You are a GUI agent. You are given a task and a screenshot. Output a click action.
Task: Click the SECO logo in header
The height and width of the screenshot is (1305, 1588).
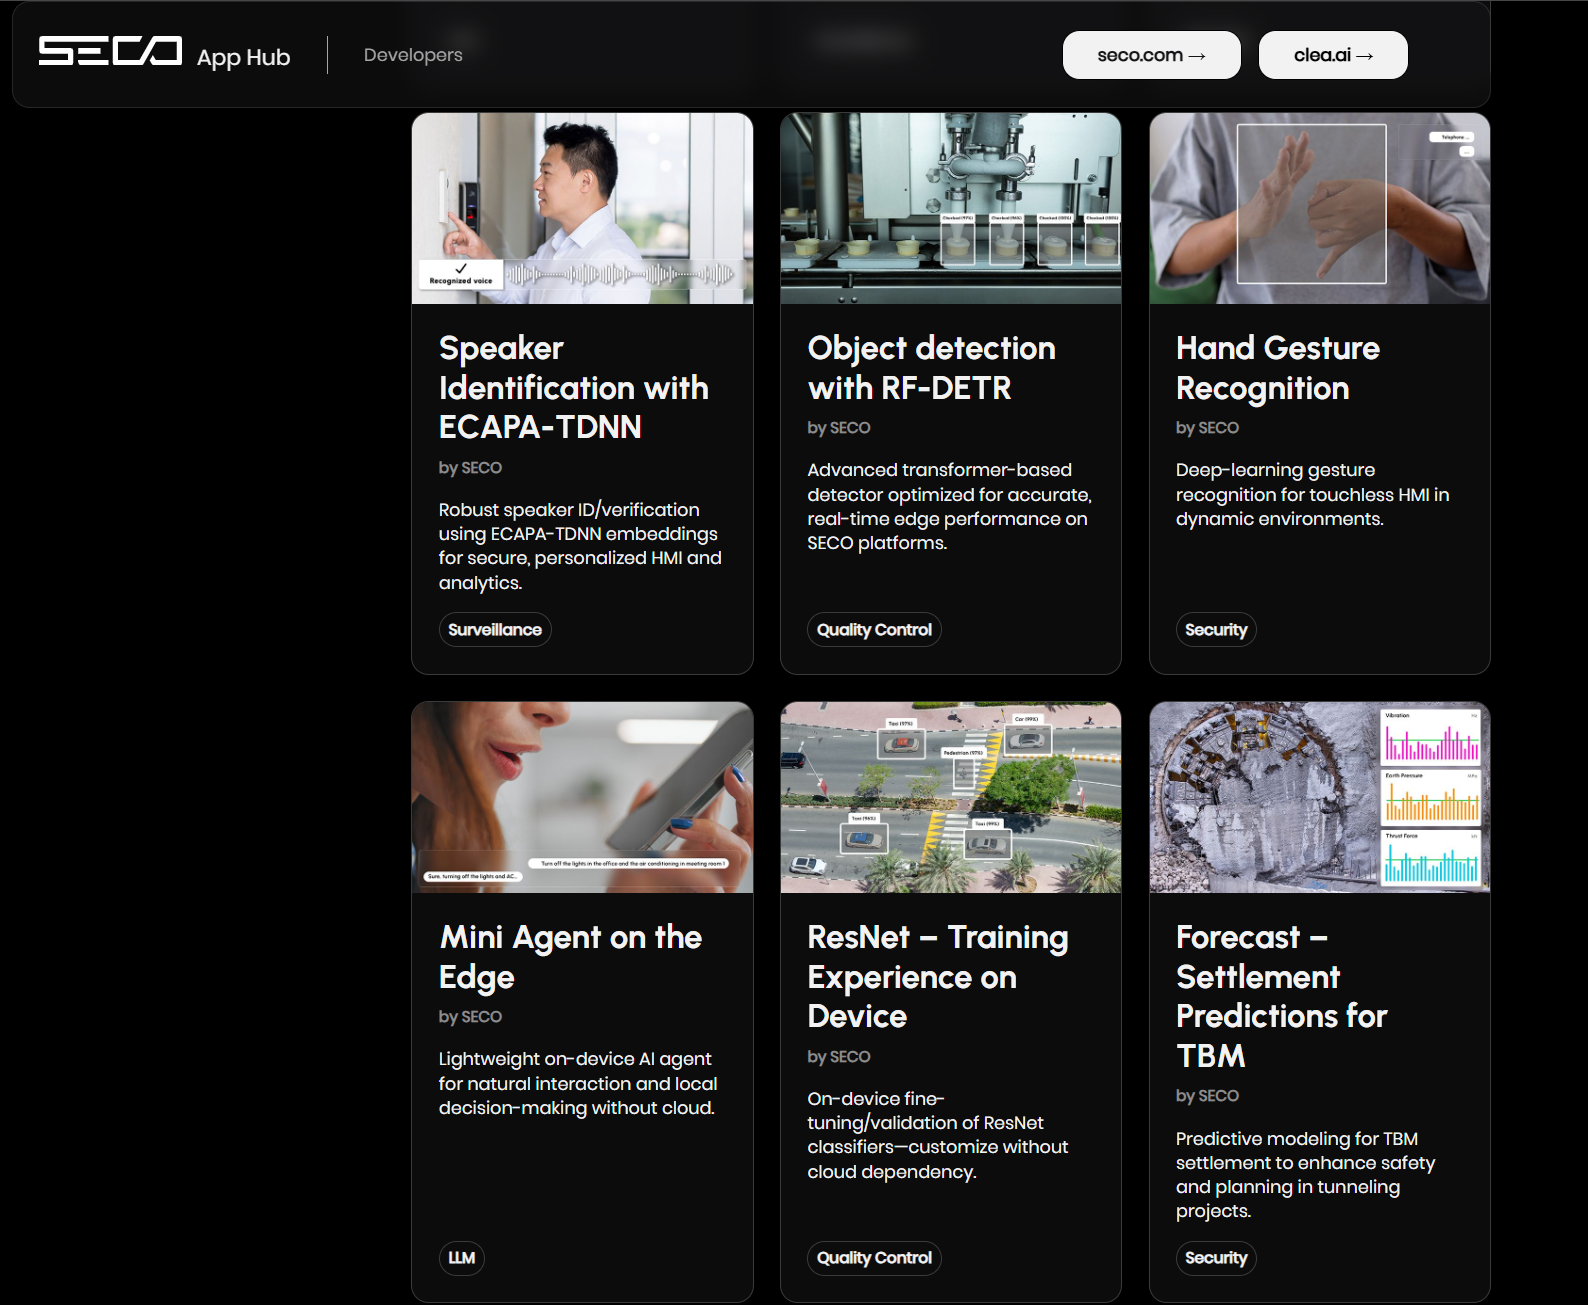click(110, 51)
